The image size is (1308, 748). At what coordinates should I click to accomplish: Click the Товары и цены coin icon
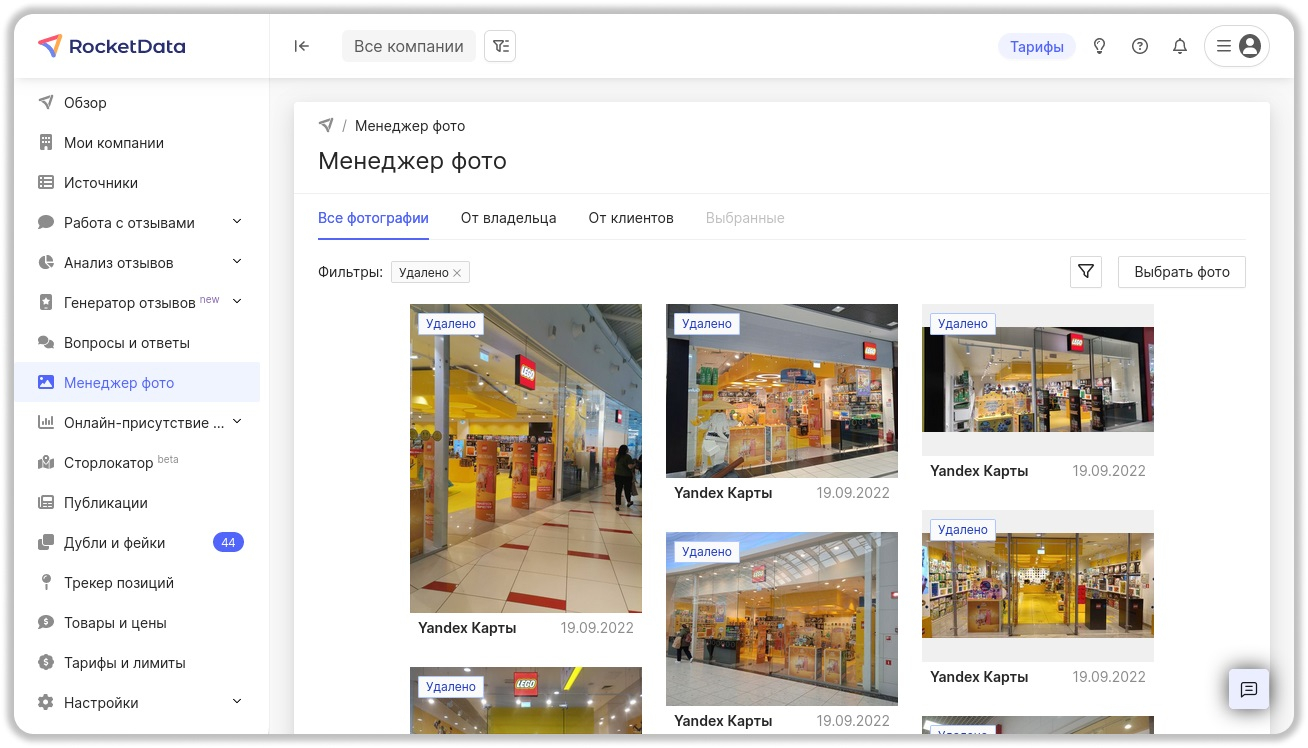46,622
